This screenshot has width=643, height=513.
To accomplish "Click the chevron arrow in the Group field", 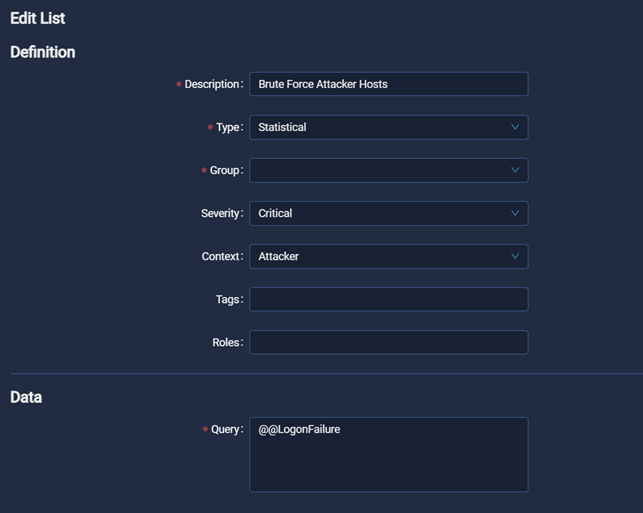I will tap(515, 170).
